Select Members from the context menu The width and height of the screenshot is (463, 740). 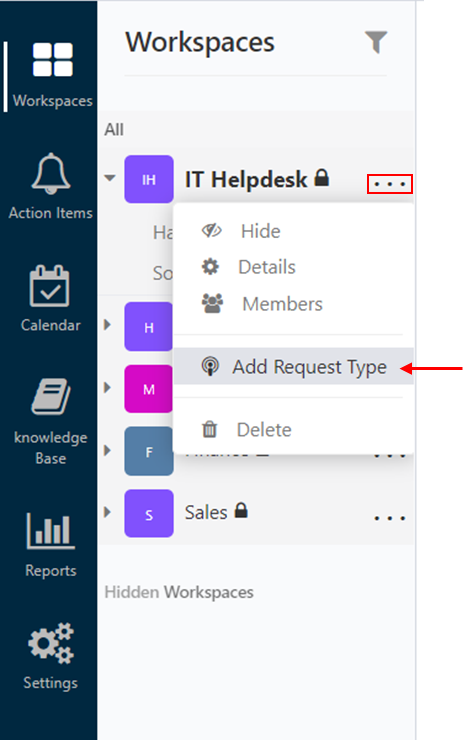click(282, 304)
